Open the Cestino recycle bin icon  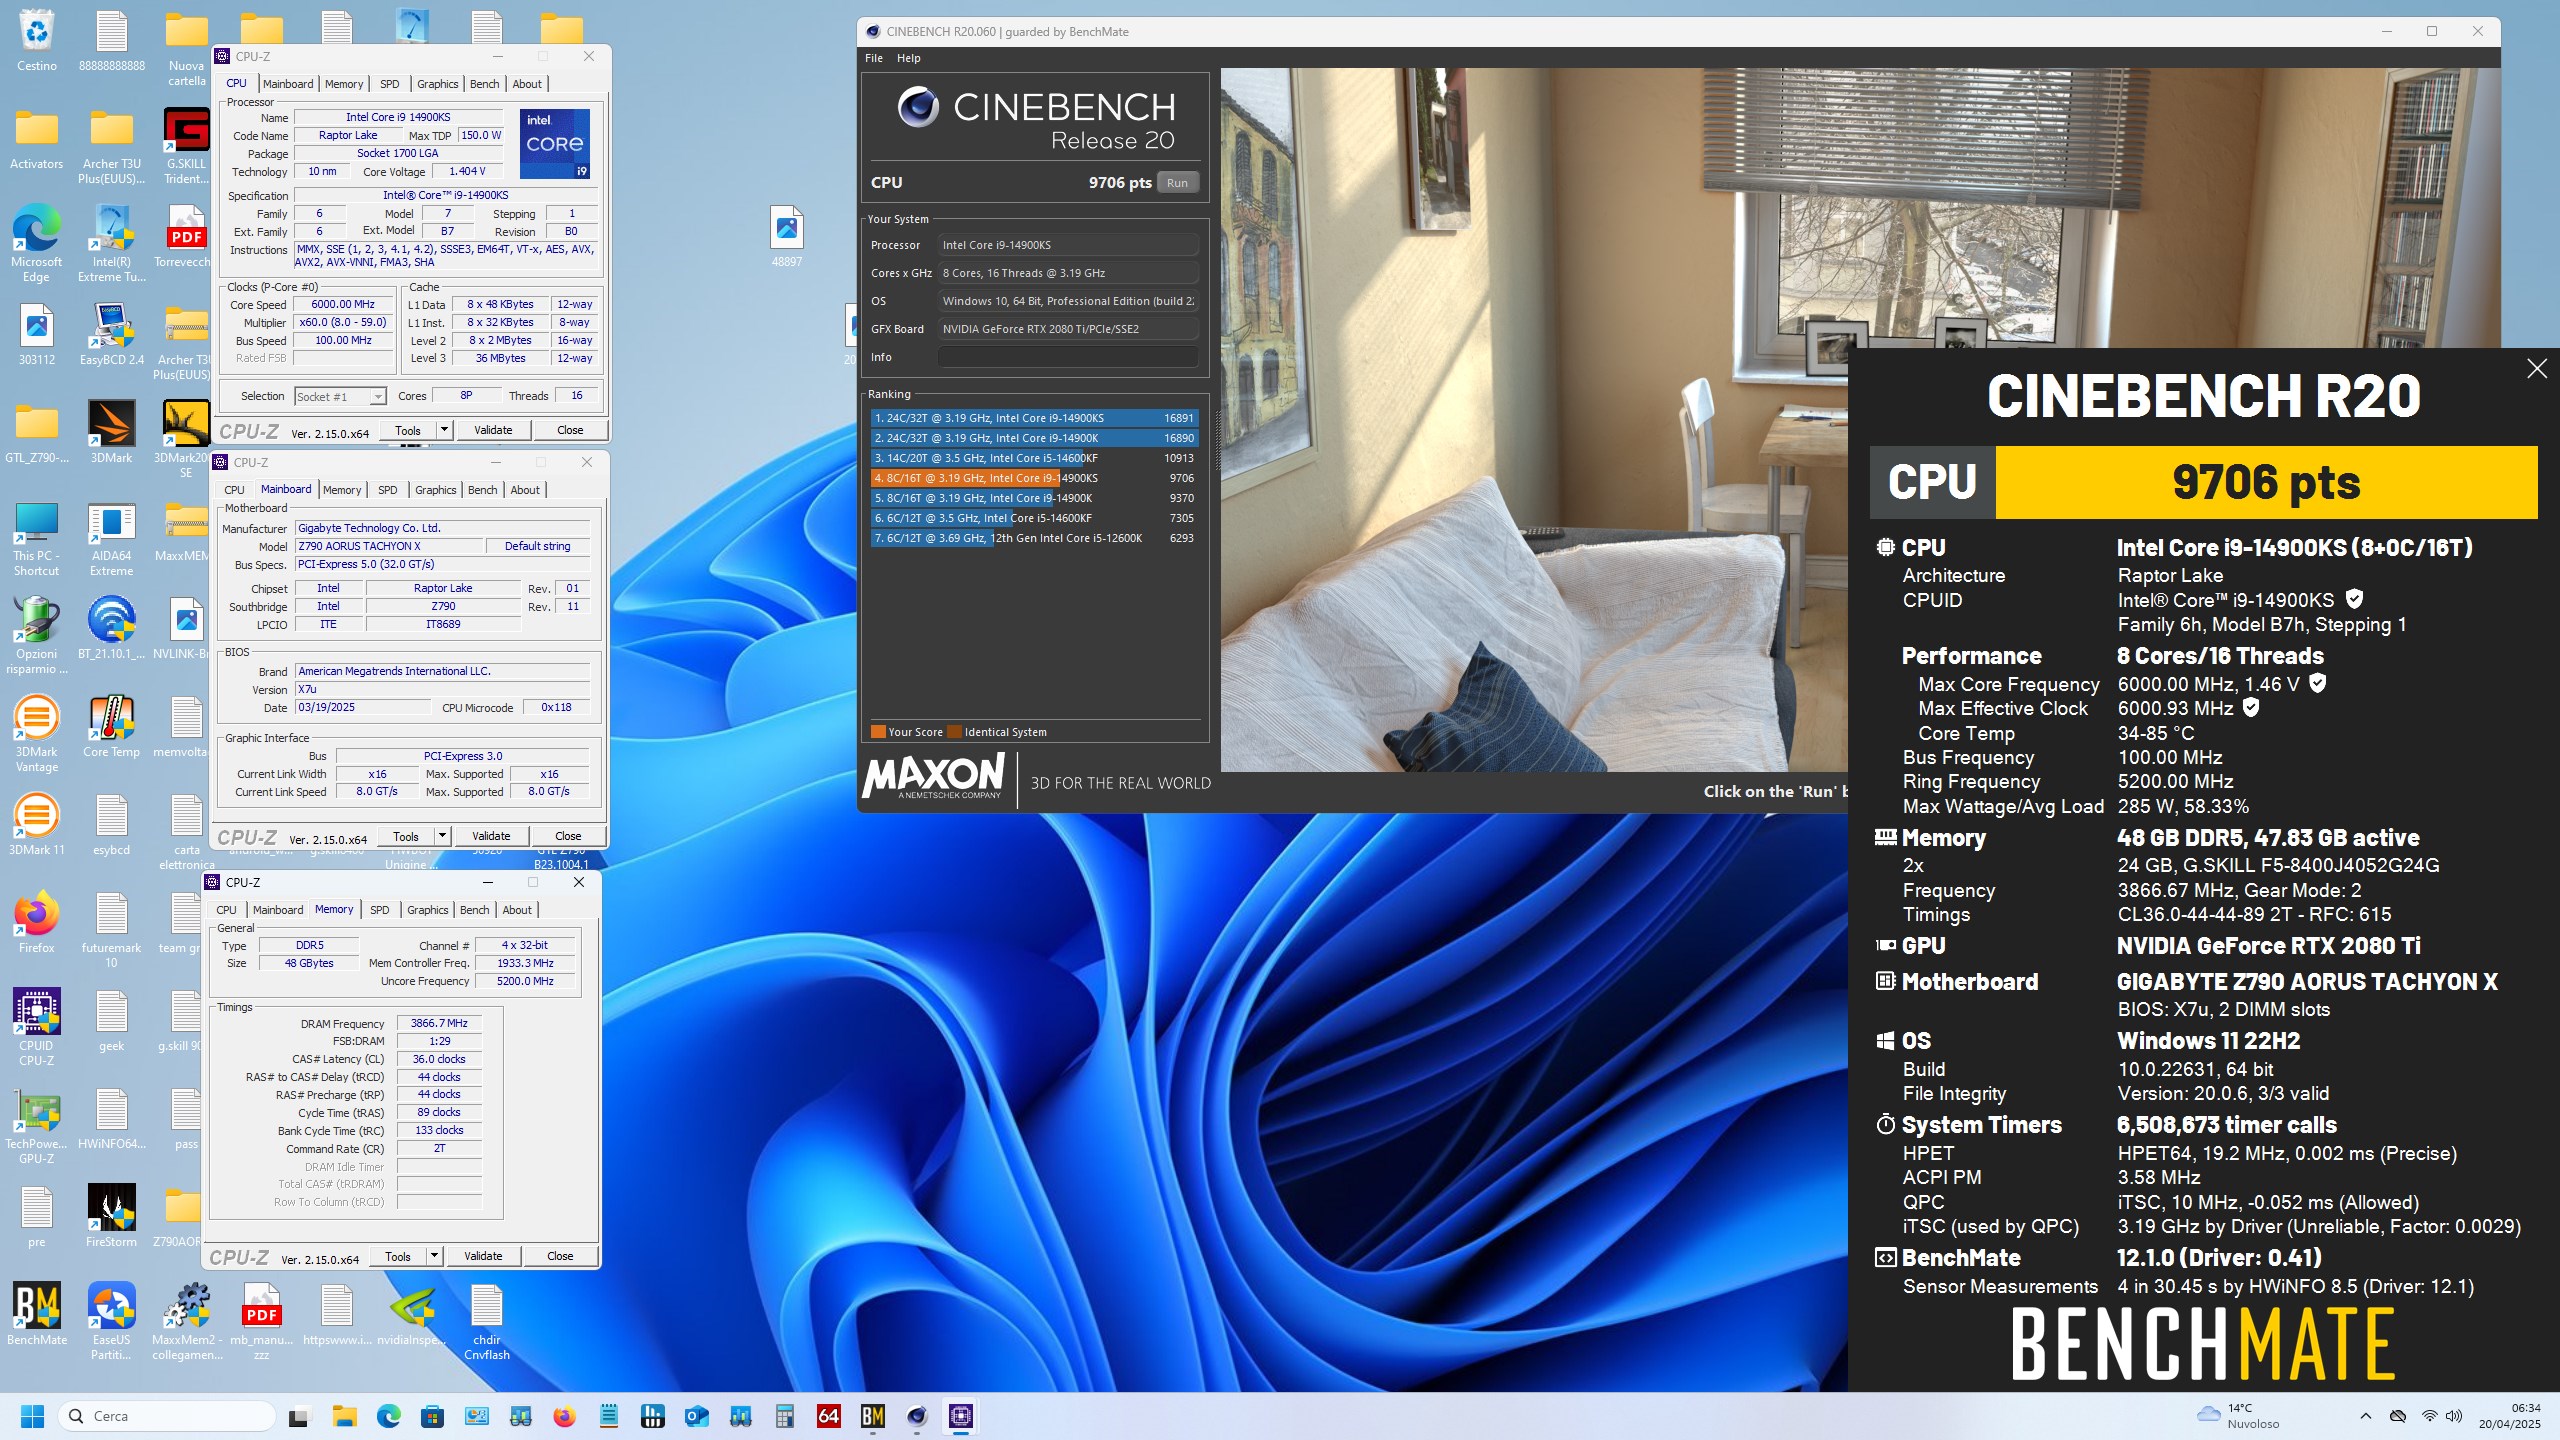[x=36, y=40]
